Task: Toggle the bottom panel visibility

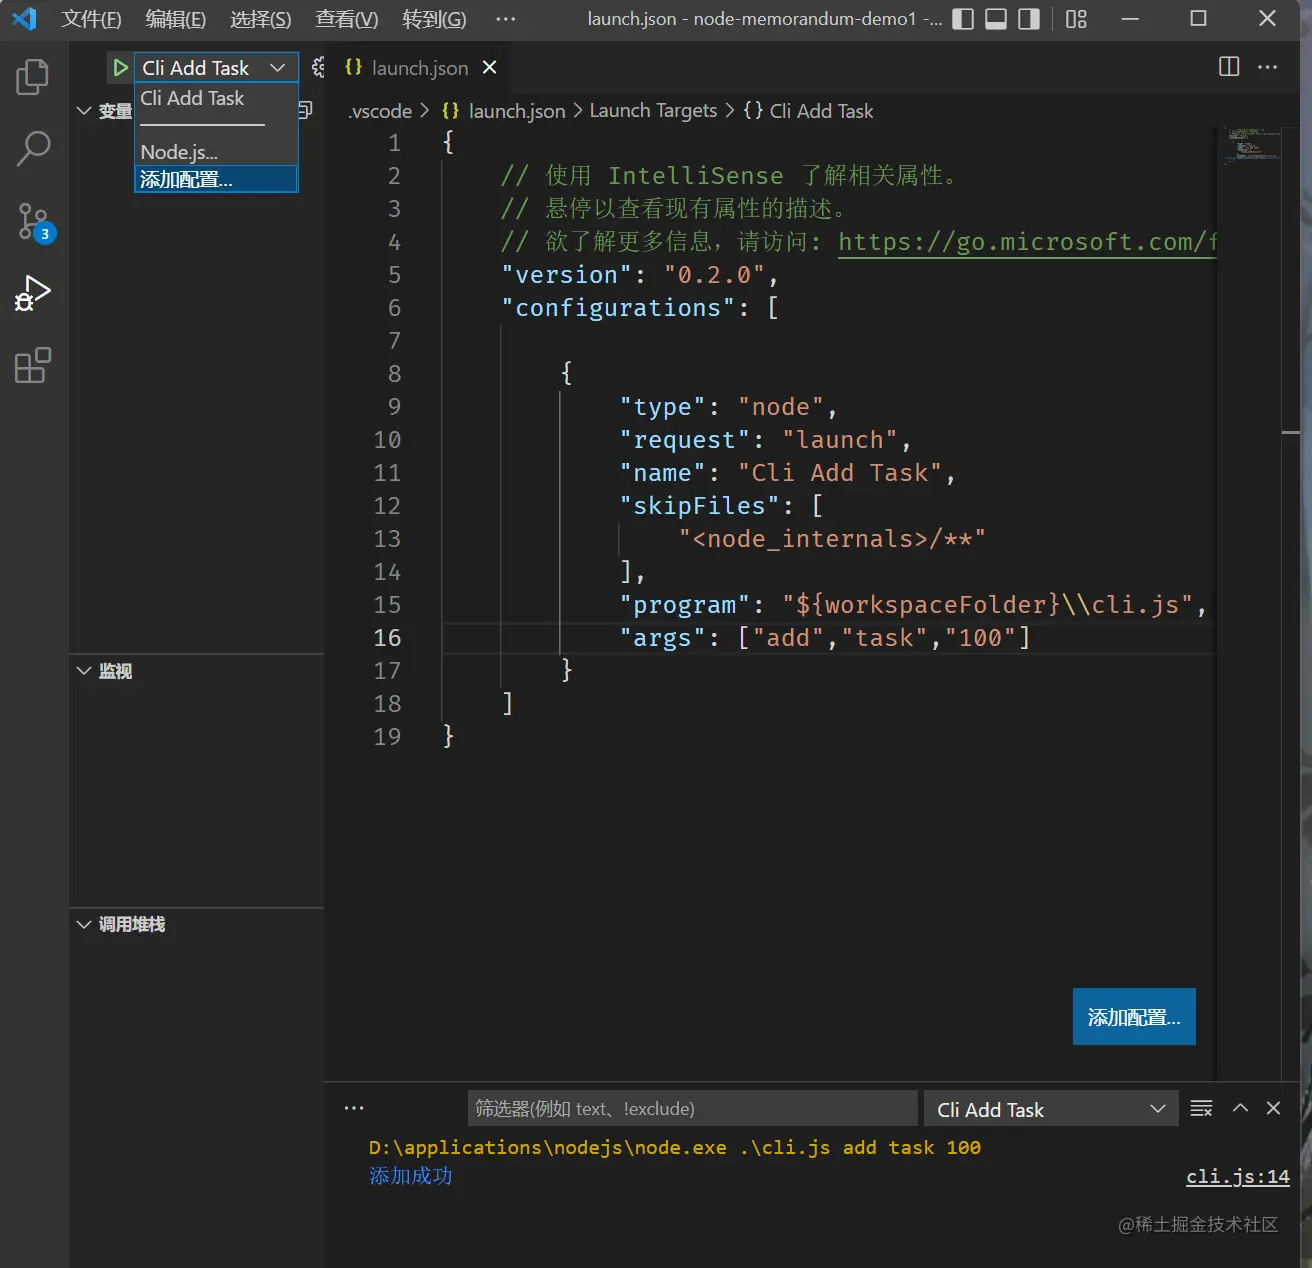Action: [x=996, y=19]
